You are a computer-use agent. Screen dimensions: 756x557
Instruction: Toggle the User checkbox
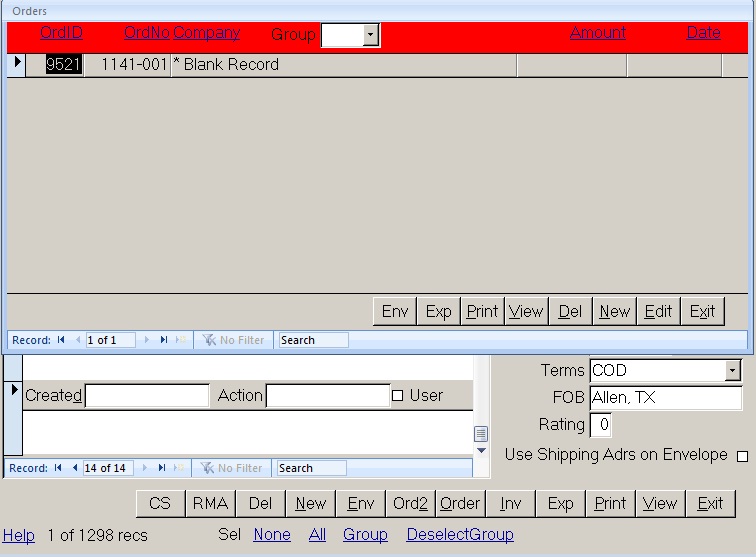(x=397, y=396)
